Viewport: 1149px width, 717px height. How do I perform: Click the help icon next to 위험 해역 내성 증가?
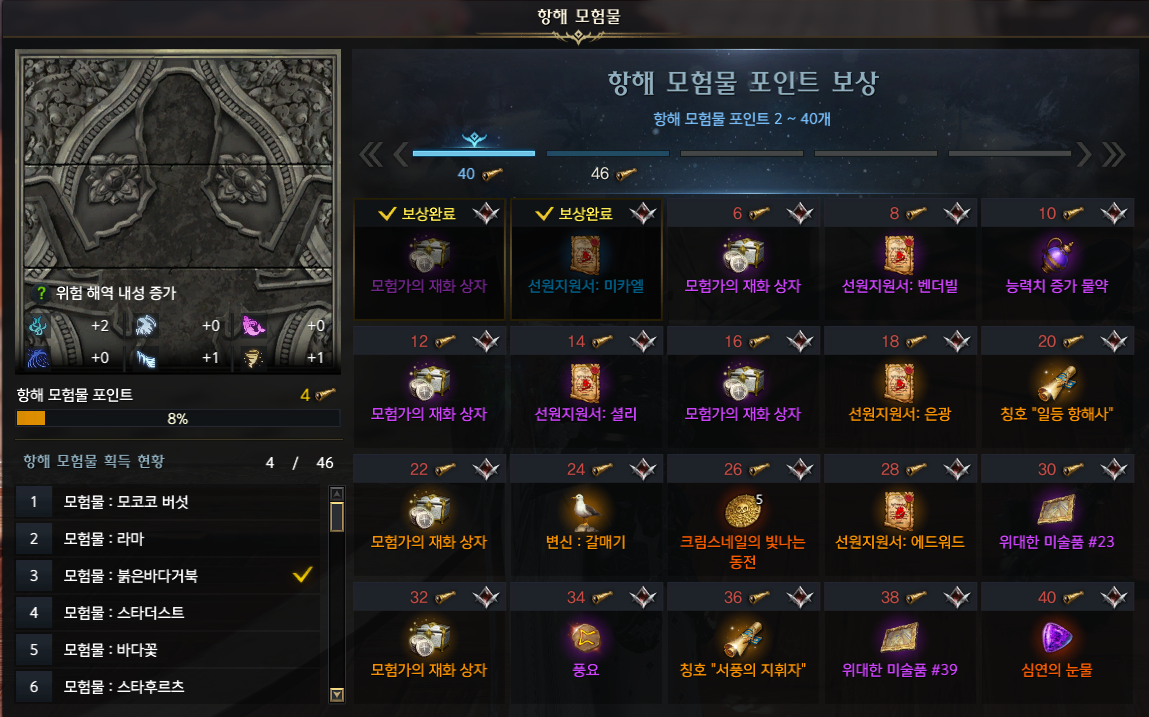[x=41, y=293]
